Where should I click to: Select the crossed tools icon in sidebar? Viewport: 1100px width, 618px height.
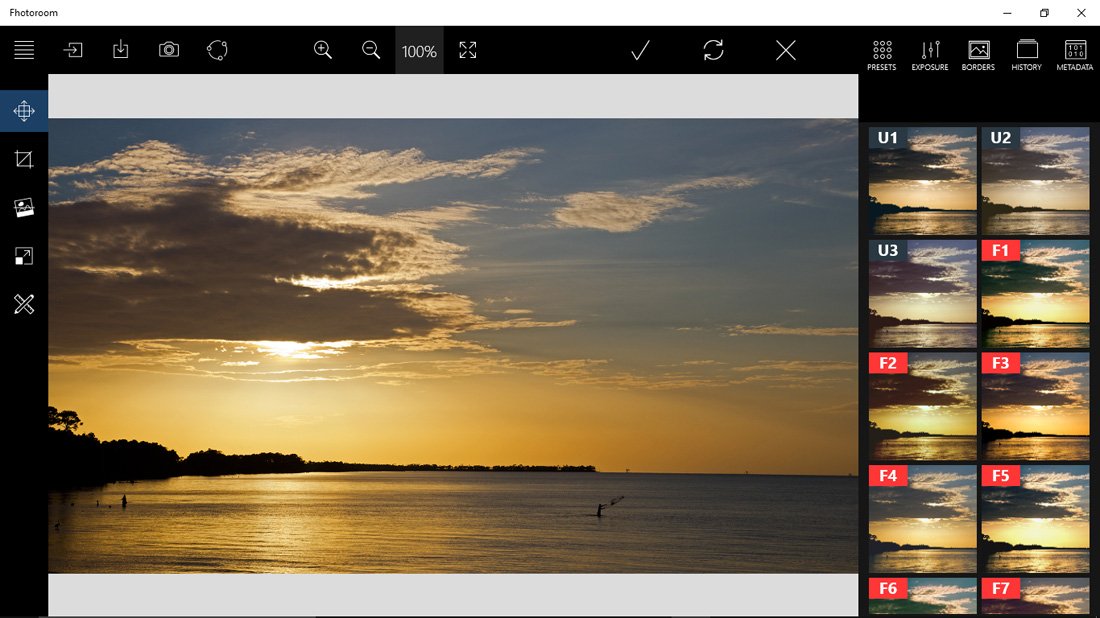[x=24, y=304]
